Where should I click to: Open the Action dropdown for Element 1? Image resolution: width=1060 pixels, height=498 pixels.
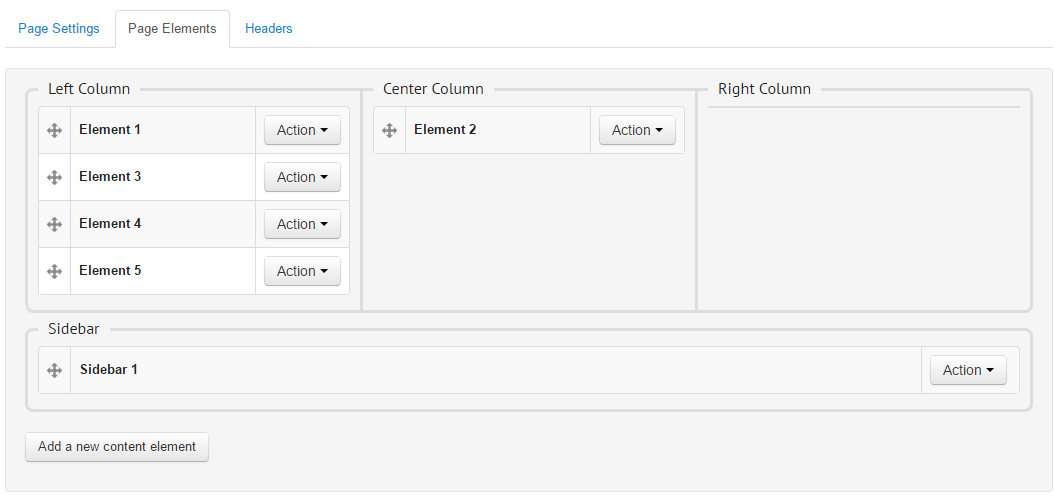[302, 130]
